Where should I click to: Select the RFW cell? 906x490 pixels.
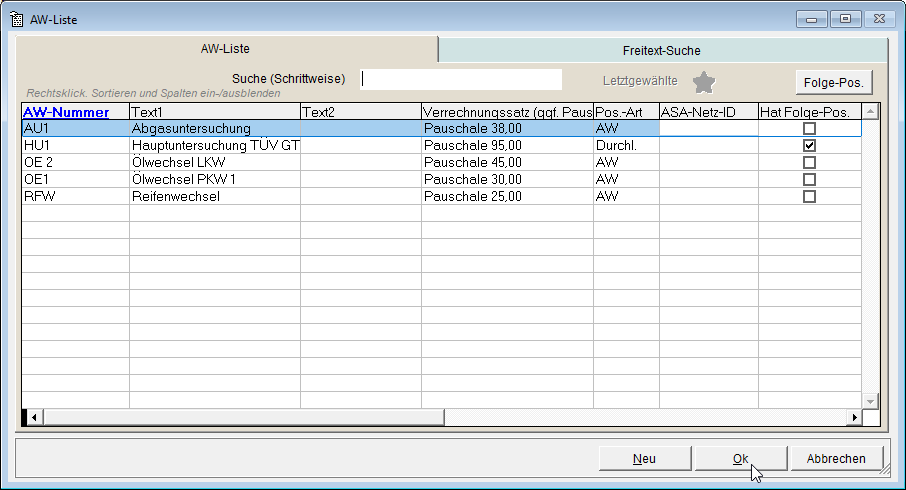(76, 196)
